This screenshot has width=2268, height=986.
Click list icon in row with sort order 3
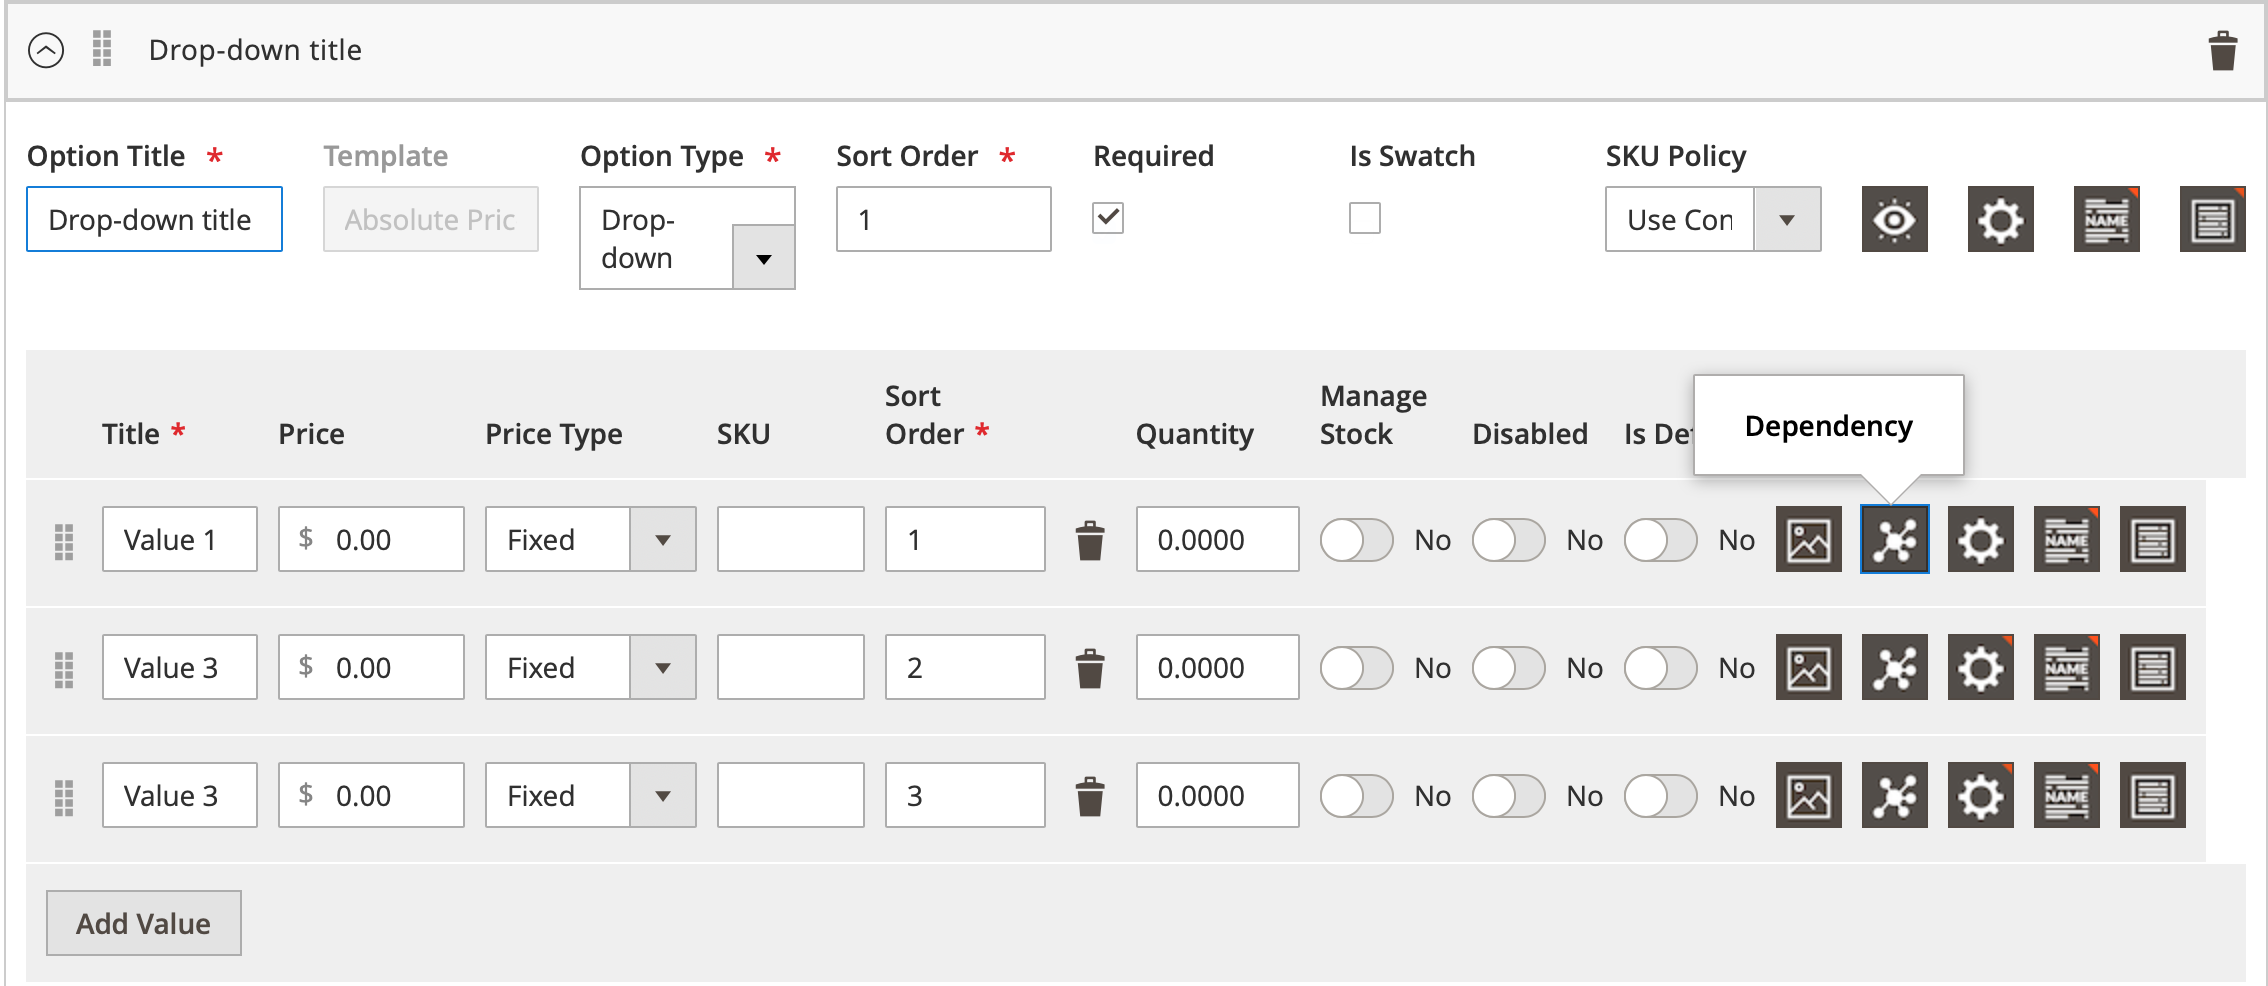click(2152, 796)
